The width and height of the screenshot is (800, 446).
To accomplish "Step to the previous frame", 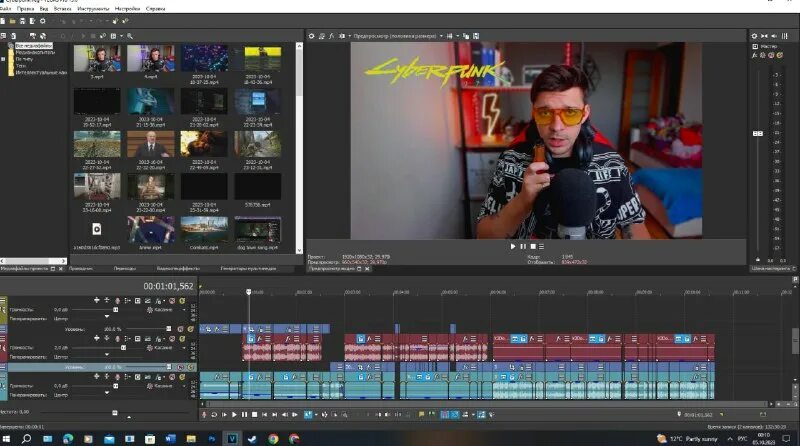I will (285, 415).
